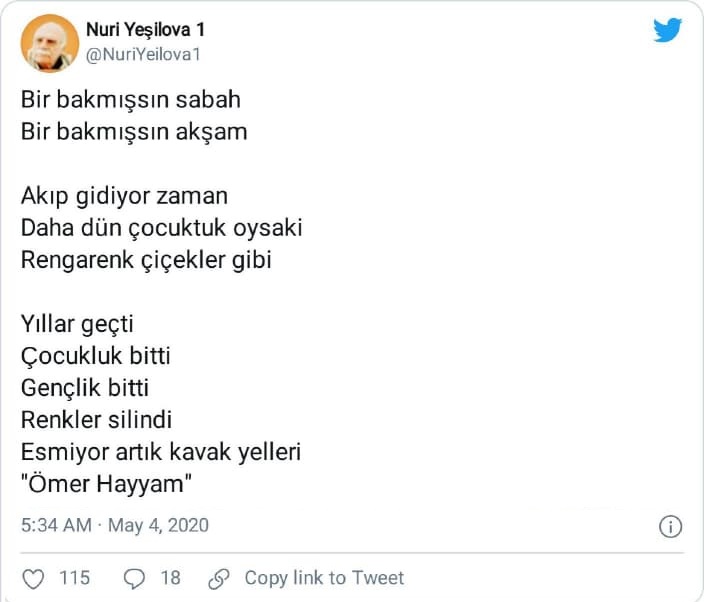Click the line "Renkler silindi"

pos(96,420)
